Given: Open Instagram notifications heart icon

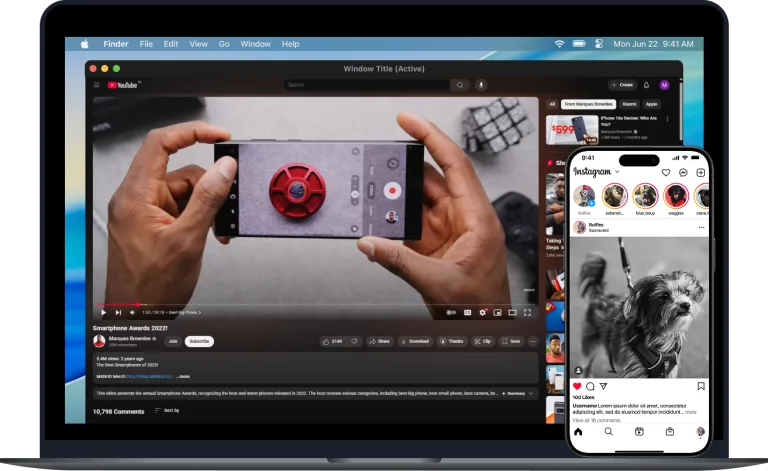Looking at the screenshot, I should coord(666,172).
